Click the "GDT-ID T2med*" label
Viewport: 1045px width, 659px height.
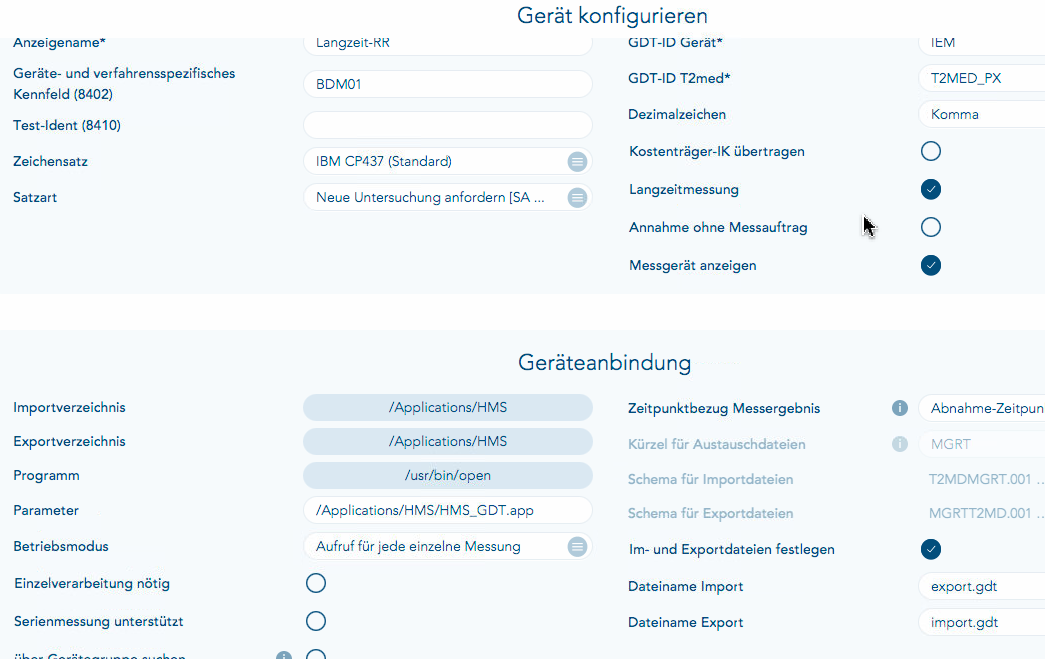(x=679, y=78)
